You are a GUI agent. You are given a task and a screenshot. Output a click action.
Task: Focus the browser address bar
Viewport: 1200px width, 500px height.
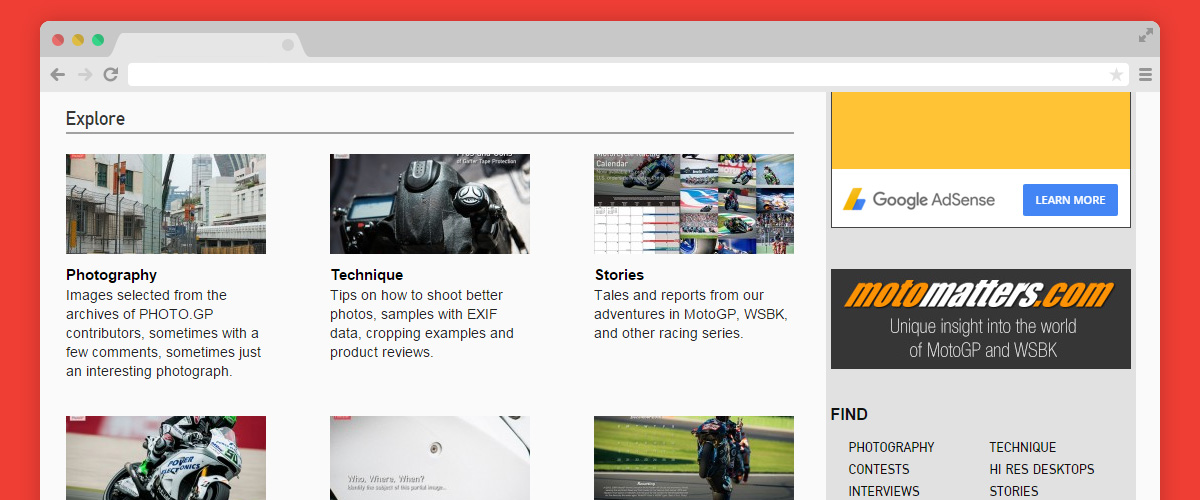pyautogui.click(x=628, y=74)
